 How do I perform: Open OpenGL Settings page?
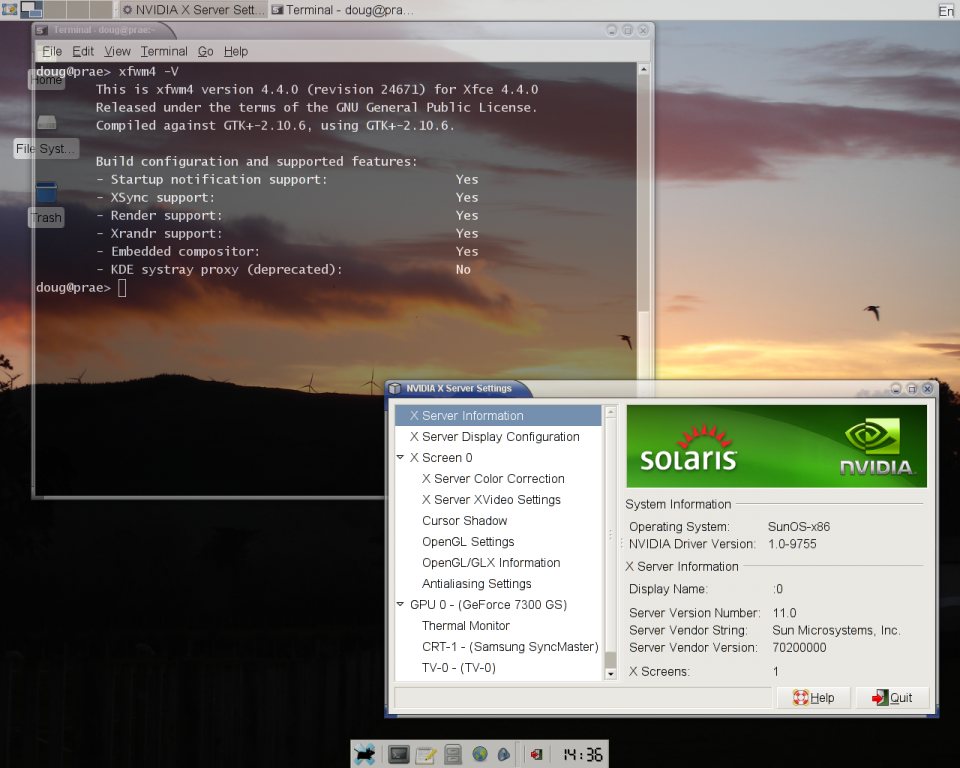click(x=498, y=541)
